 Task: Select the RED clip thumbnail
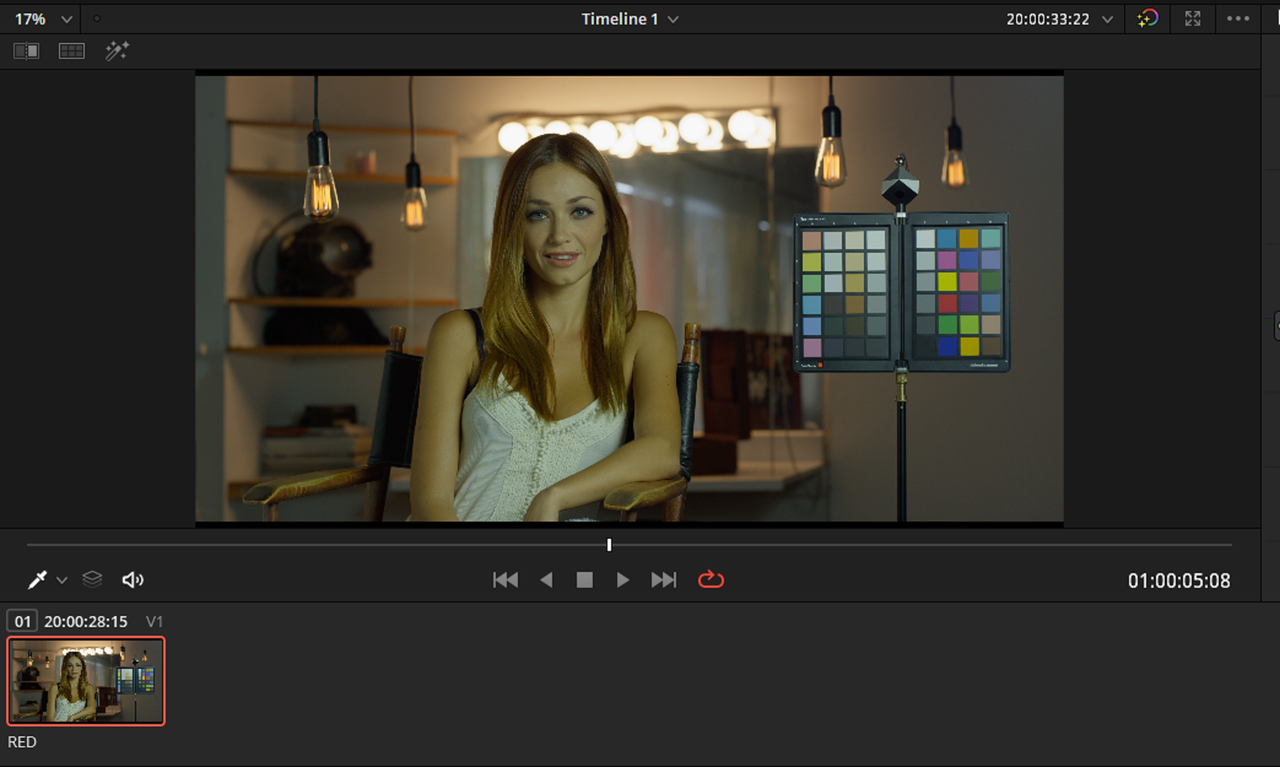tap(86, 681)
